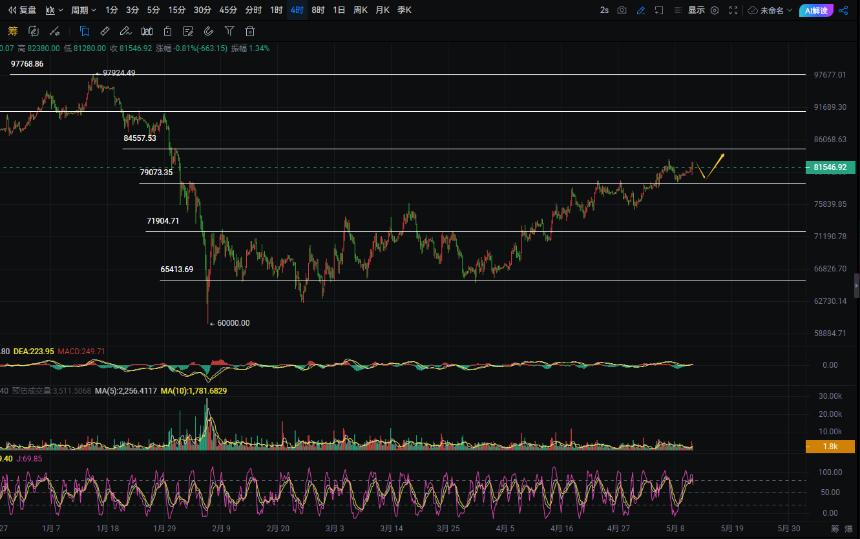Screen dimensions: 860x539
Task: Select the 84557.53 horizontal line label
Action: (x=140, y=138)
